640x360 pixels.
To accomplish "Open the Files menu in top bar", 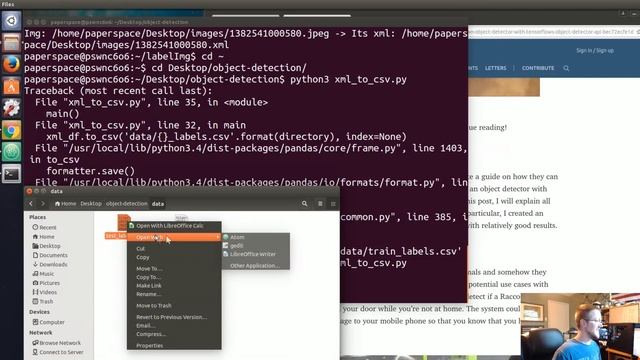I will pyautogui.click(x=8, y=4).
